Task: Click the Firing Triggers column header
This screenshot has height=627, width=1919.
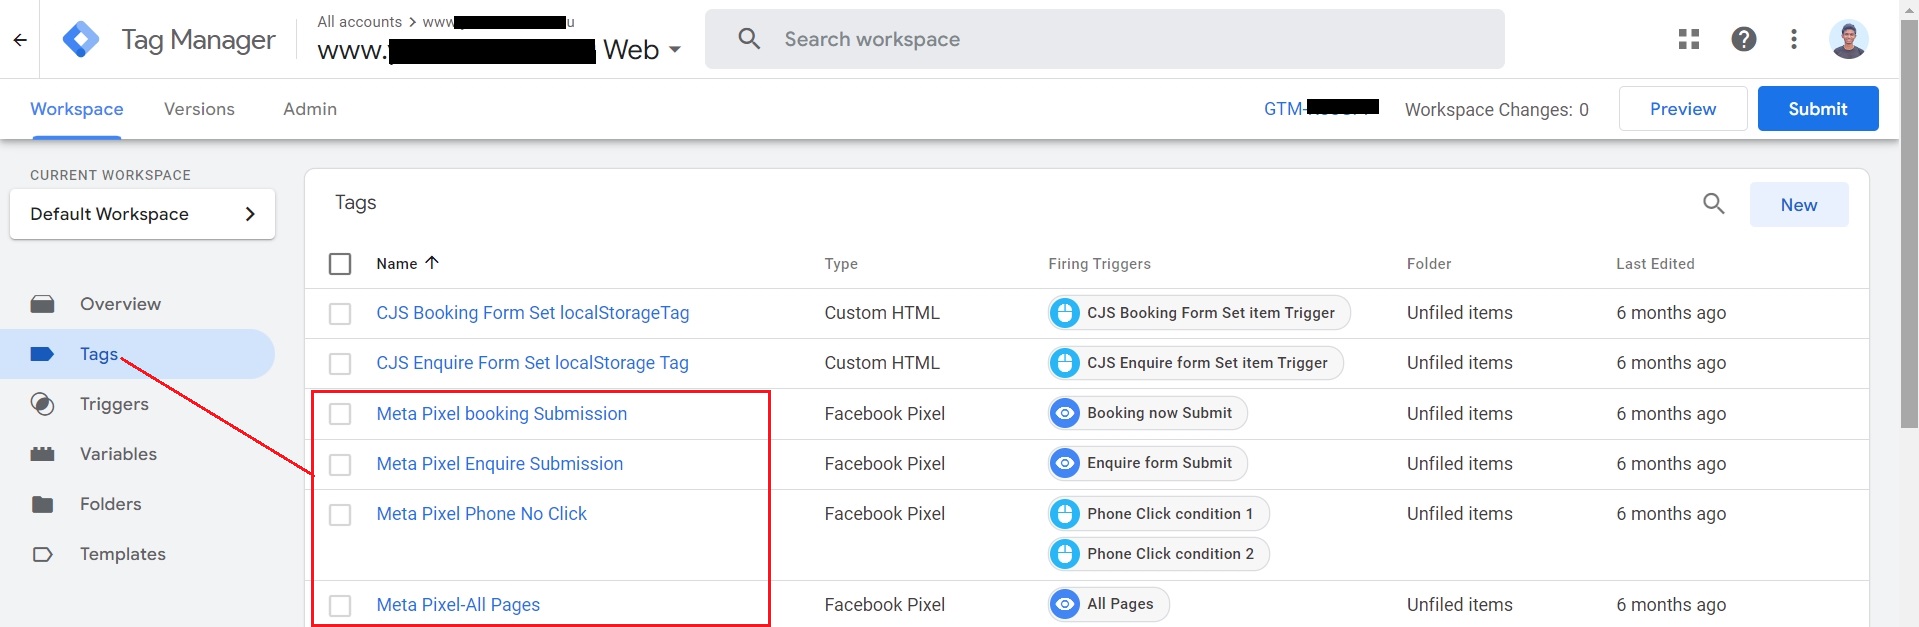Action: pos(1099,264)
